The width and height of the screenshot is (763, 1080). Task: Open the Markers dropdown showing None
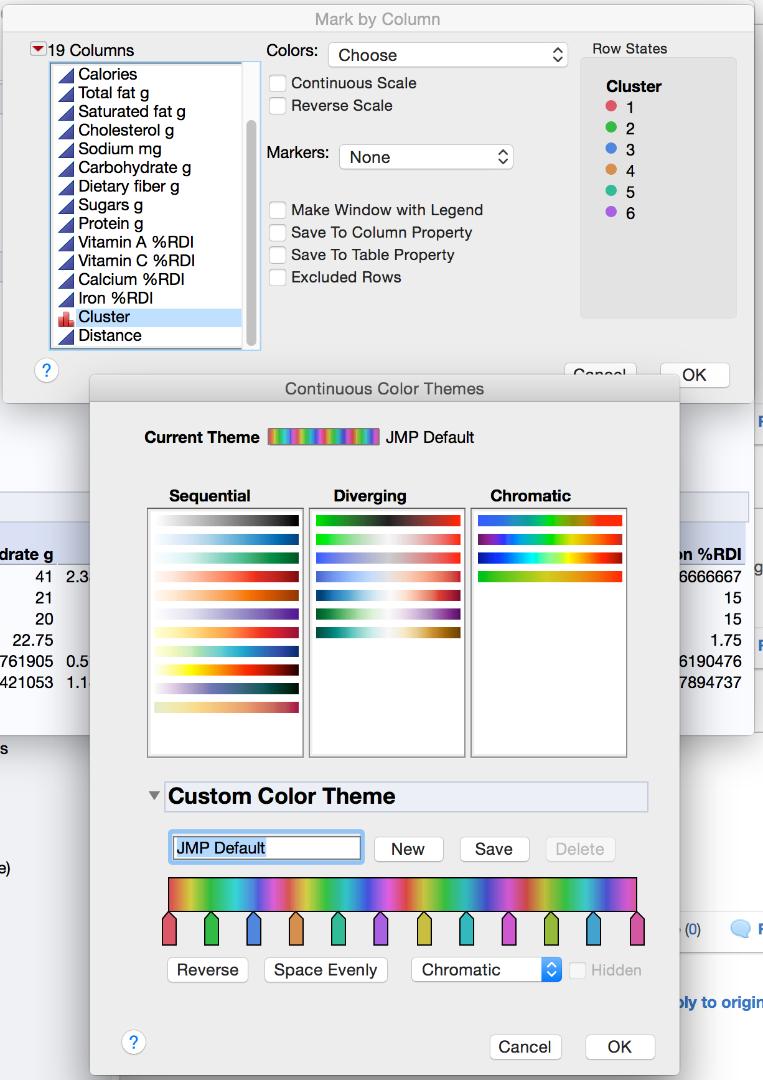tap(427, 157)
